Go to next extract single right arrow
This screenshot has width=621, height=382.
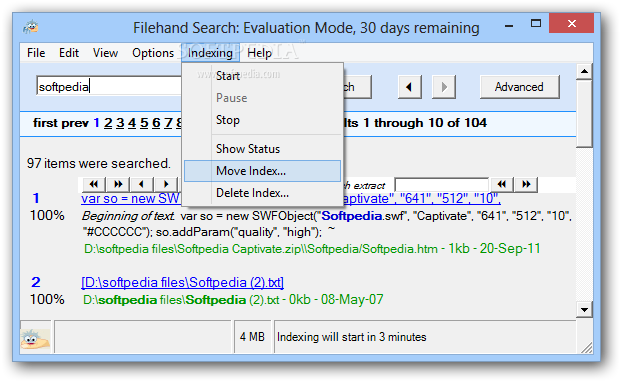166,184
